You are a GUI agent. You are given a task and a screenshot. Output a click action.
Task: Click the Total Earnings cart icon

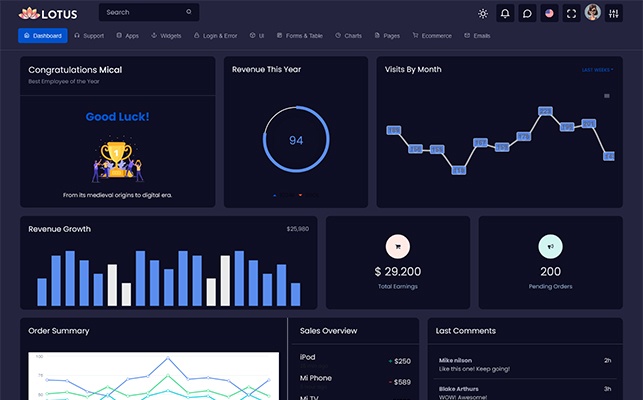click(x=397, y=246)
